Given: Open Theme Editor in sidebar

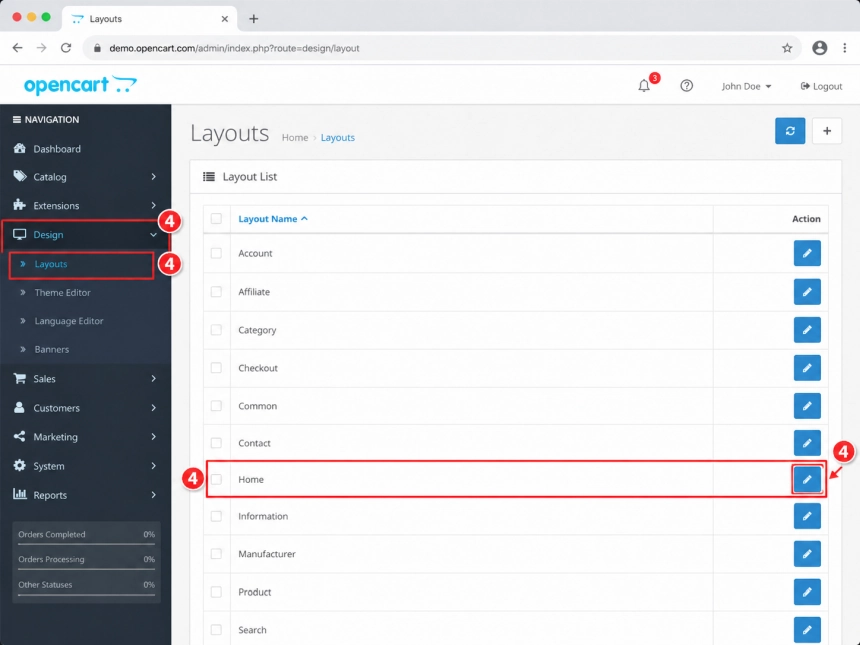Looking at the screenshot, I should pyautogui.click(x=63, y=293).
